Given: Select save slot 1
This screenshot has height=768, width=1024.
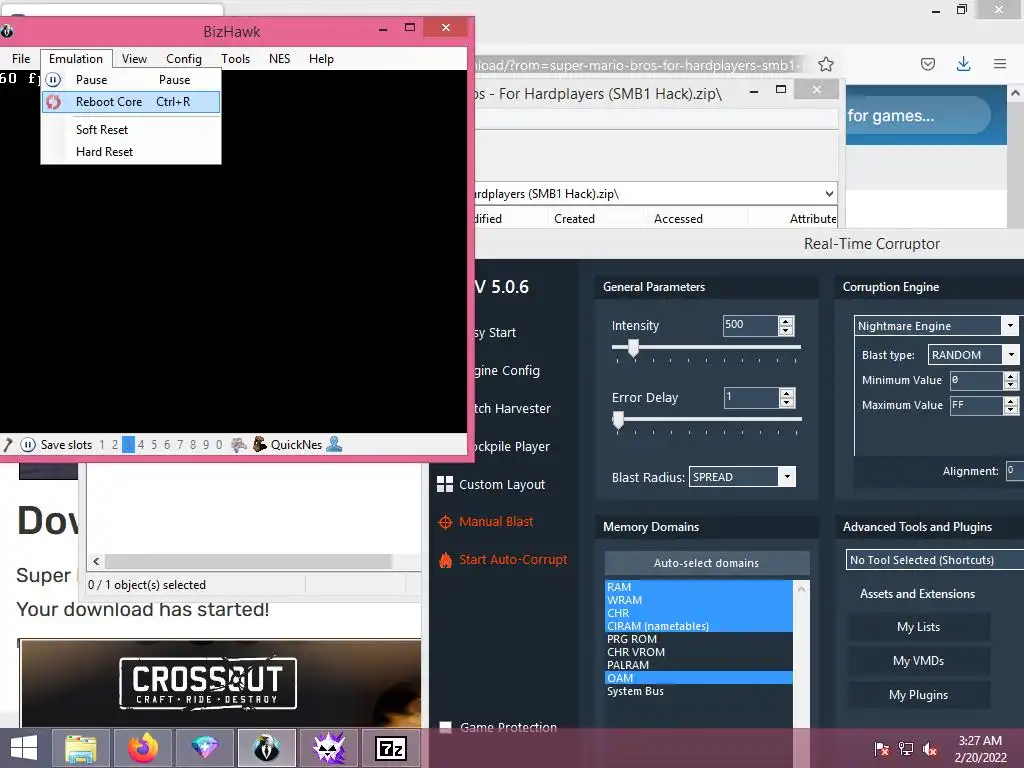Looking at the screenshot, I should point(102,445).
